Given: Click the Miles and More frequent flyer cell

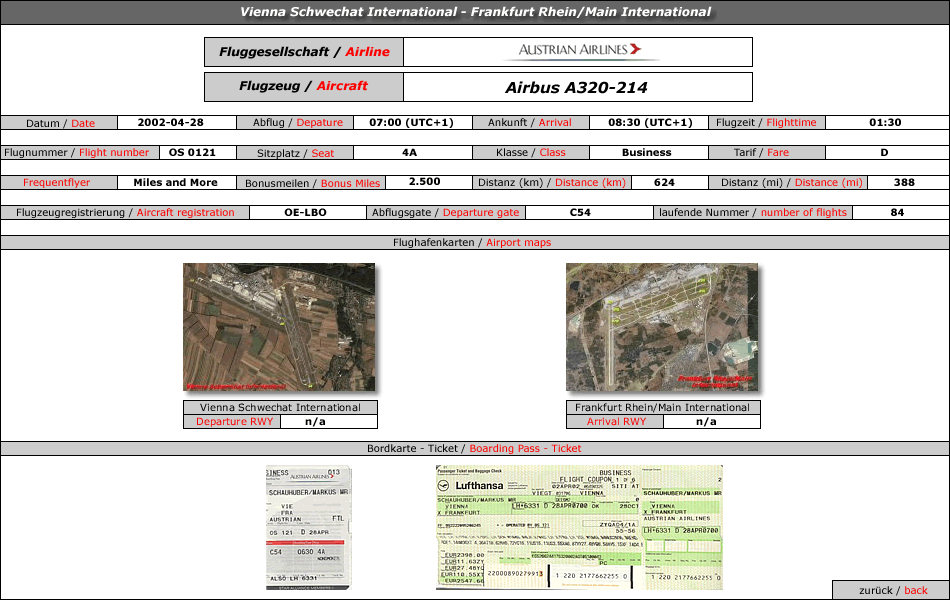Looking at the screenshot, I should pyautogui.click(x=175, y=182).
